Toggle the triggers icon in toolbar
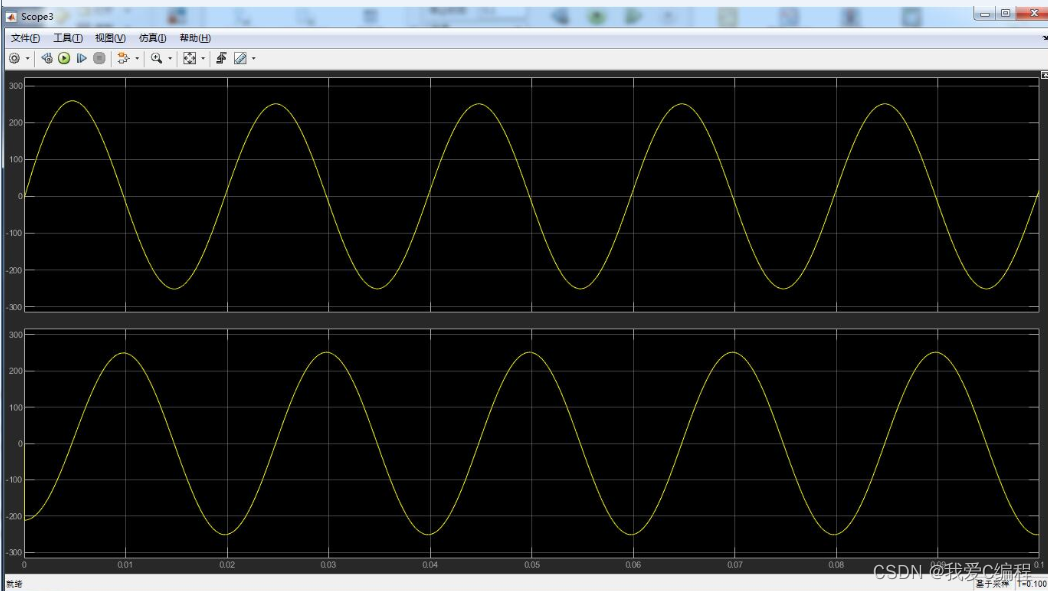This screenshot has width=1048, height=591. pos(221,59)
